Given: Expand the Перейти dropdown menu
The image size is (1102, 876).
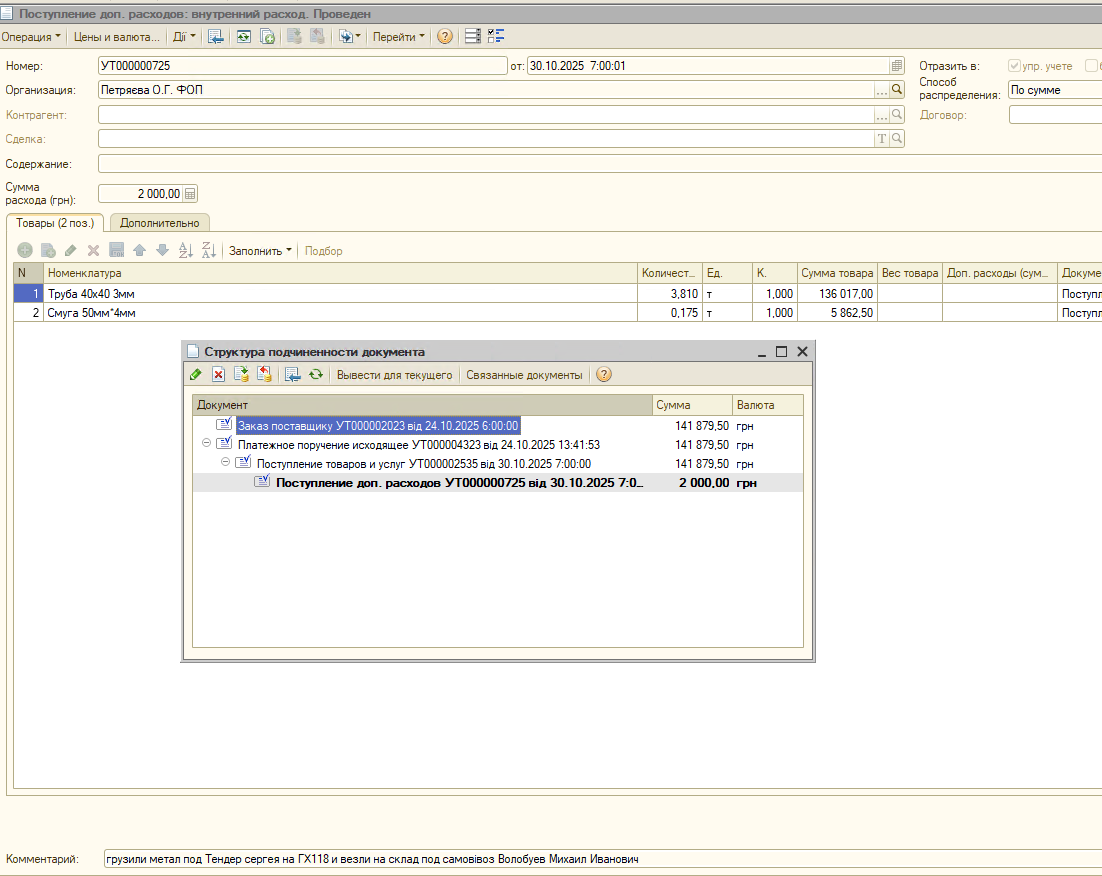Looking at the screenshot, I should pos(398,37).
